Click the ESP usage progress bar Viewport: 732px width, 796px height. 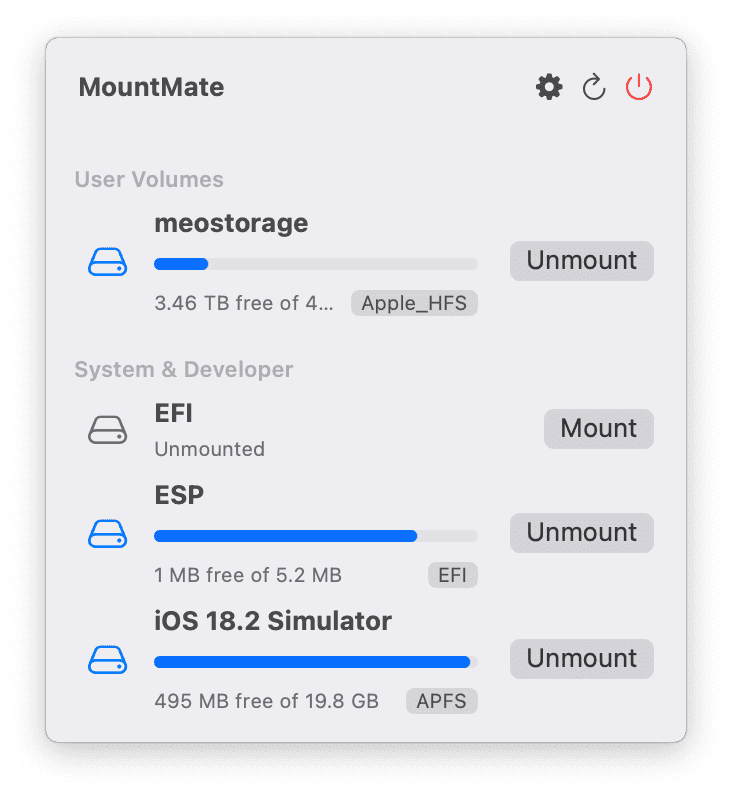(315, 536)
